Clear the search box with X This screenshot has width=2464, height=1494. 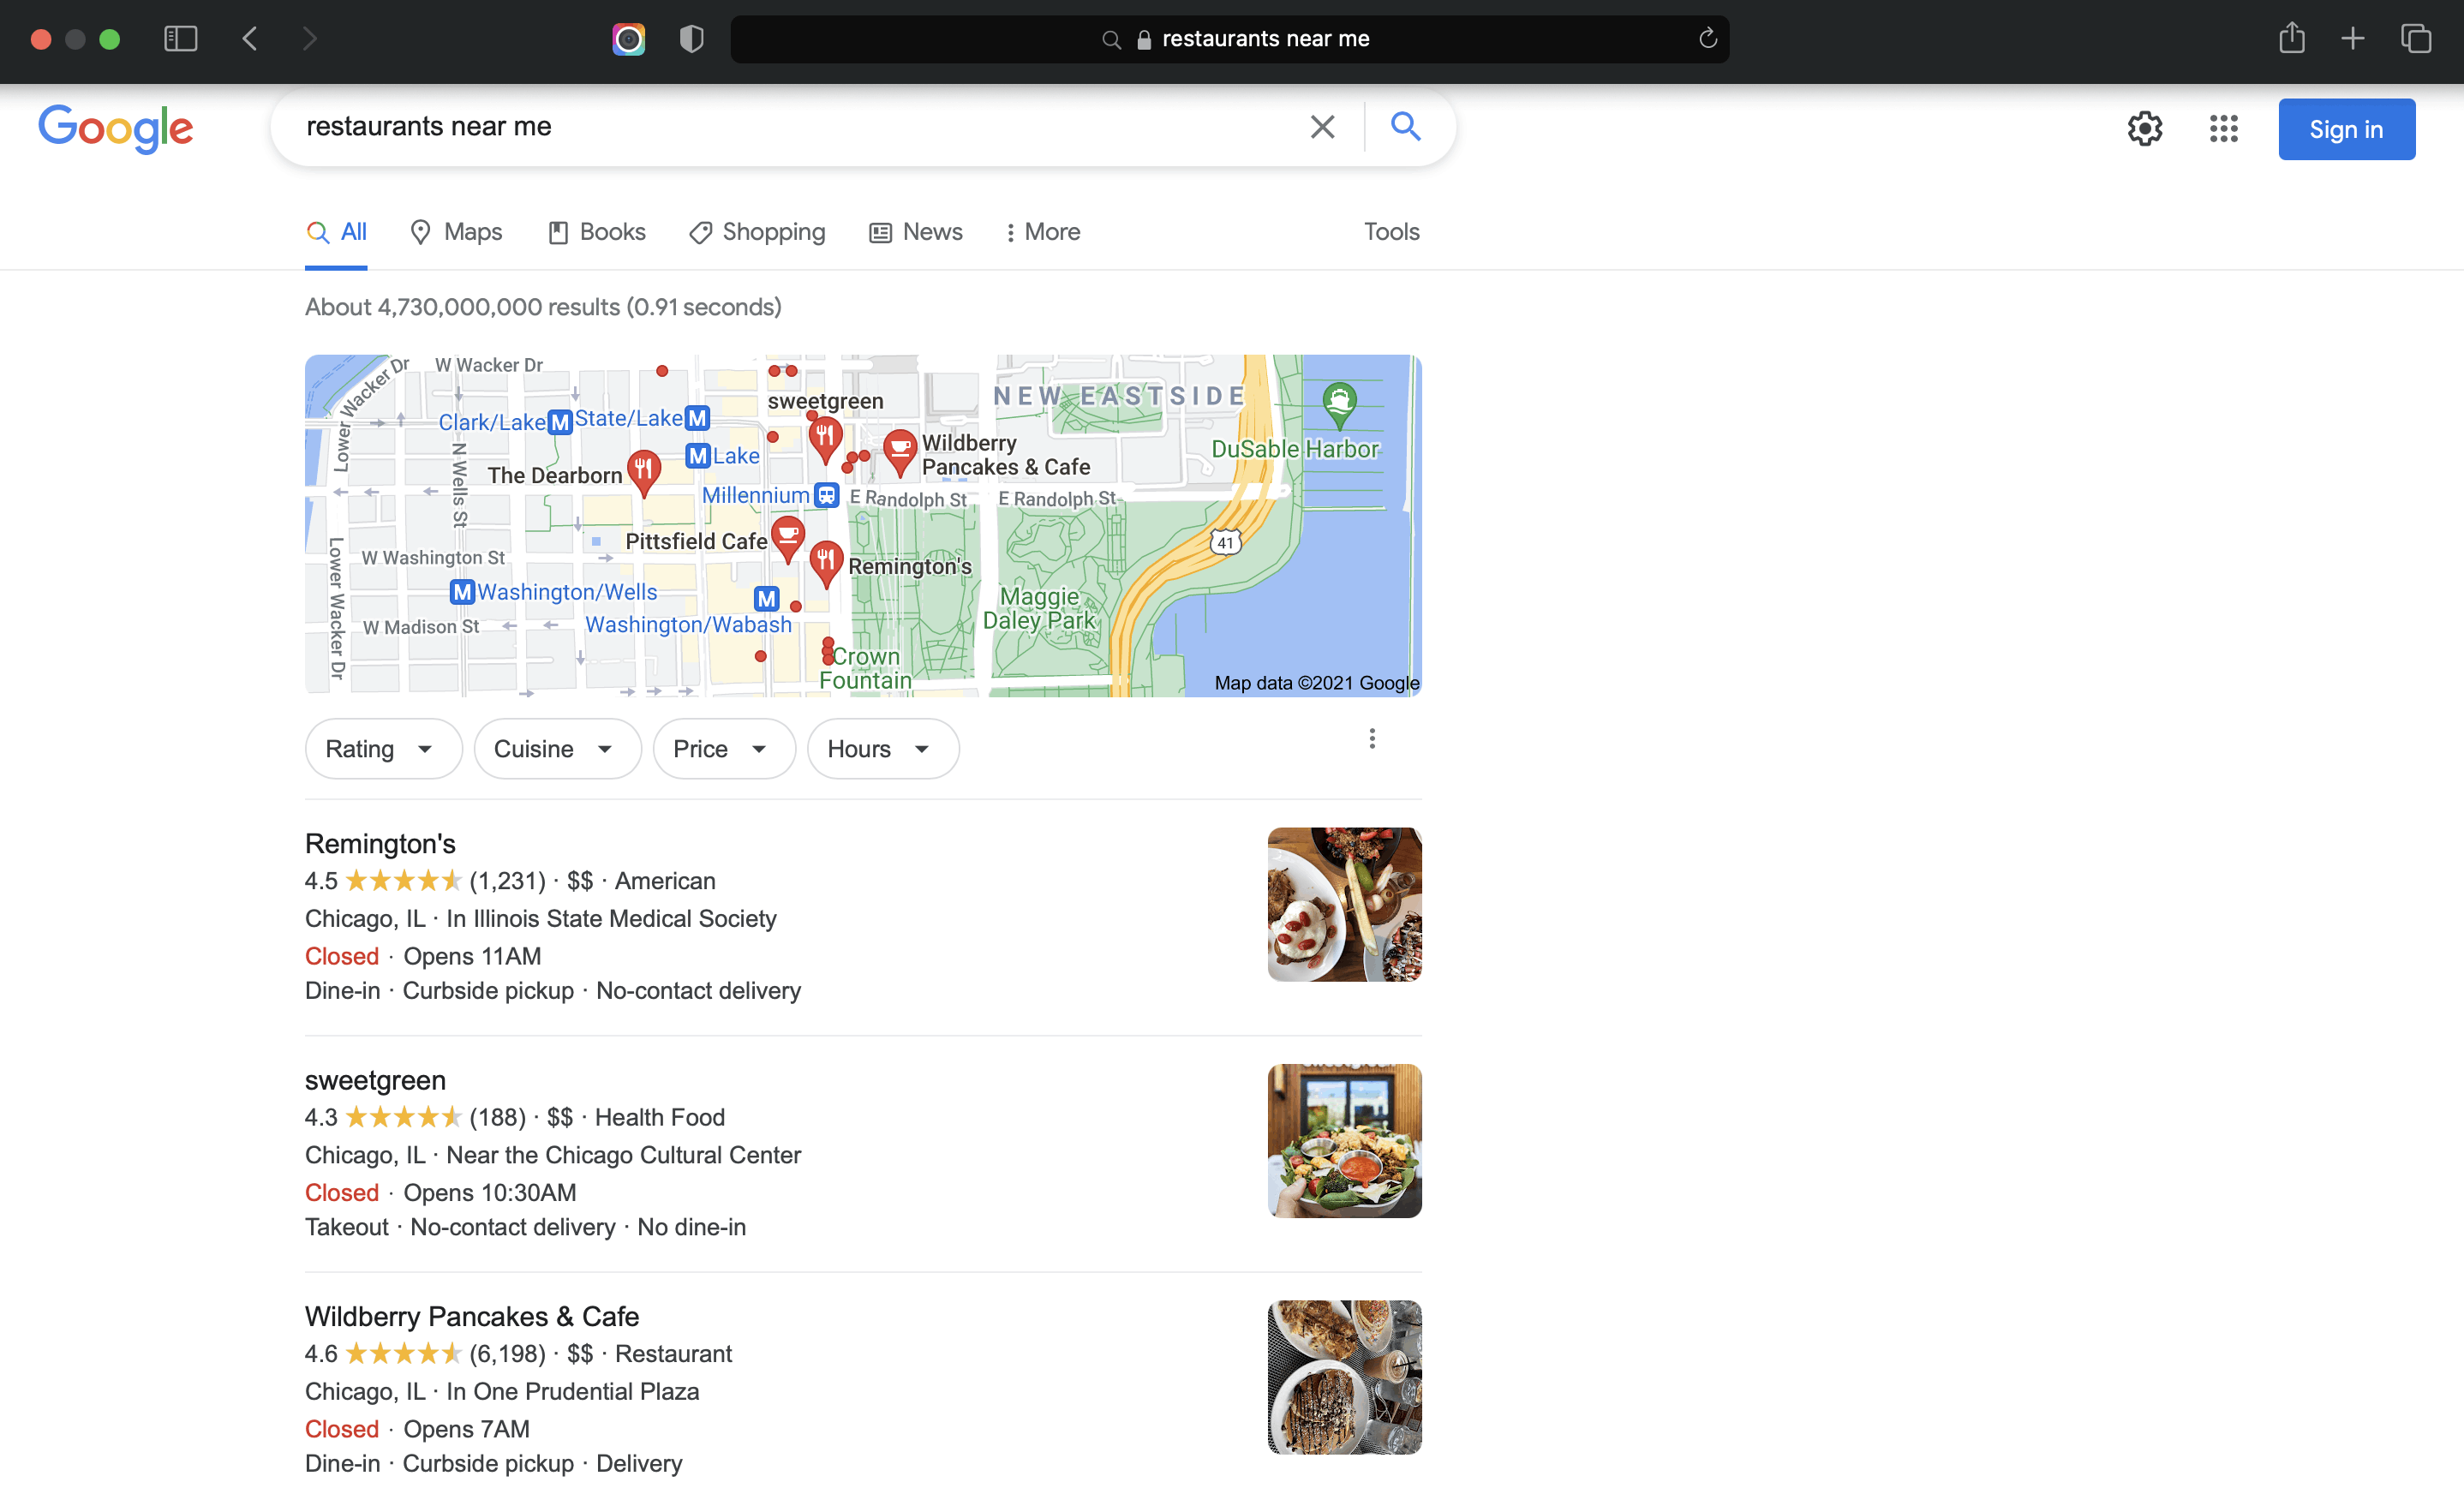[1322, 127]
